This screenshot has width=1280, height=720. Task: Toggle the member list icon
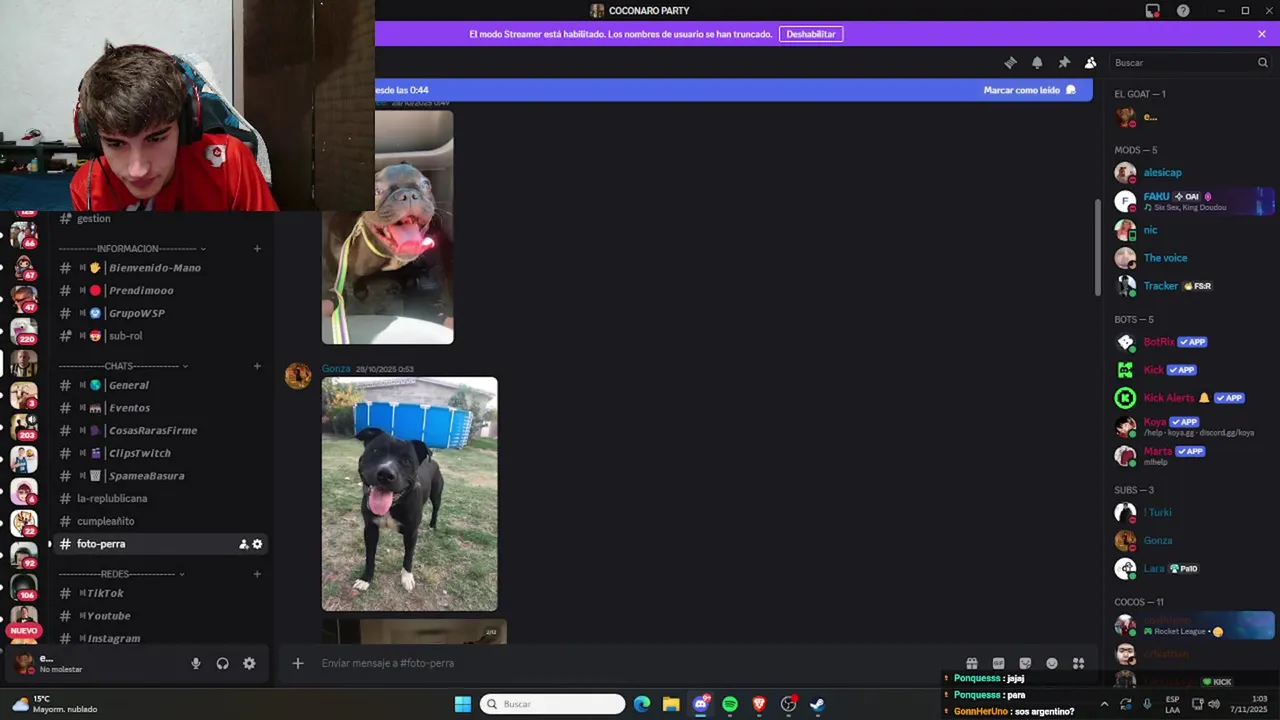[x=1091, y=62]
